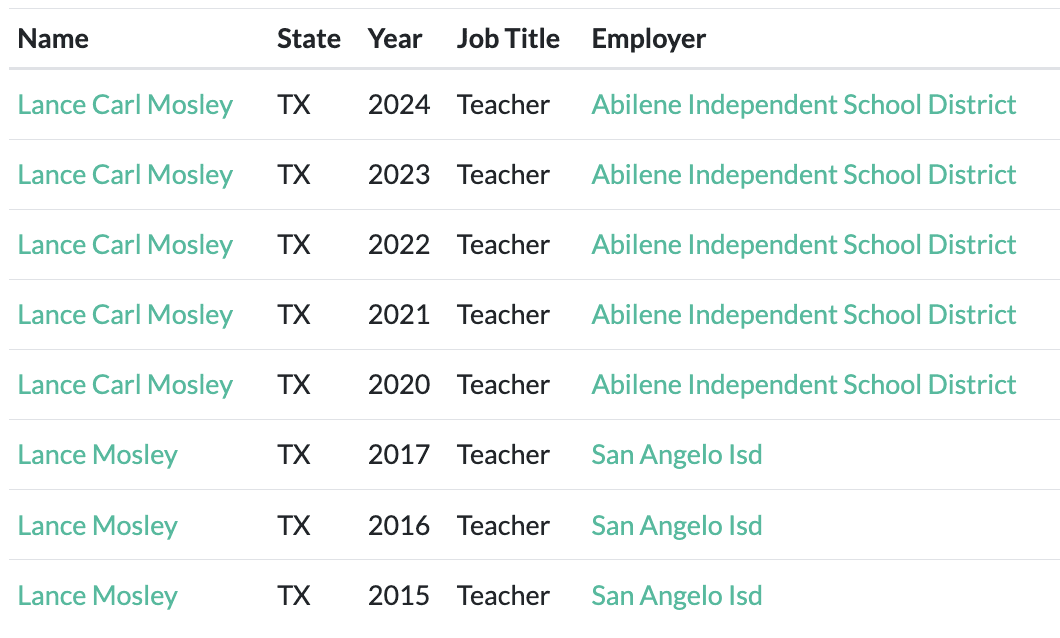Click the Job Title column header

tap(508, 39)
